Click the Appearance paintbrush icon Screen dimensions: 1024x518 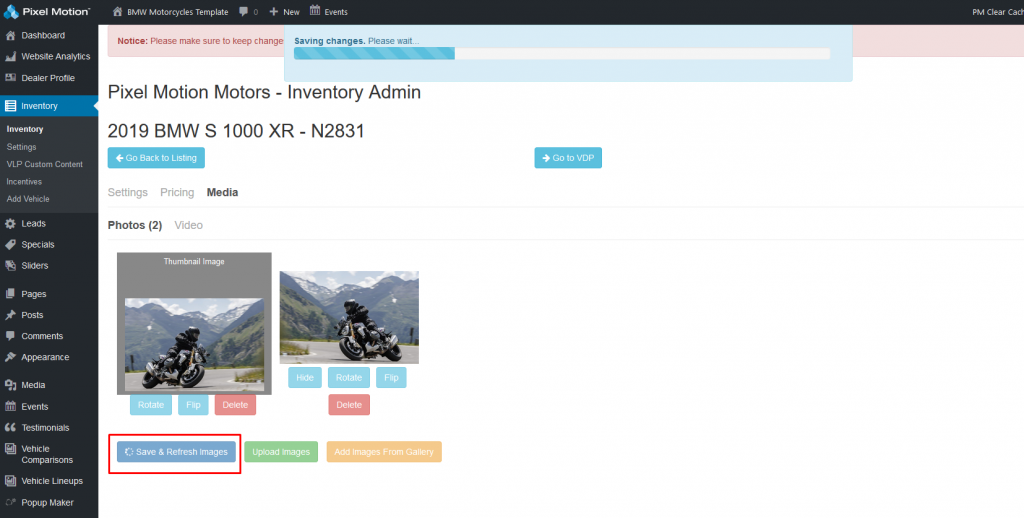point(10,357)
